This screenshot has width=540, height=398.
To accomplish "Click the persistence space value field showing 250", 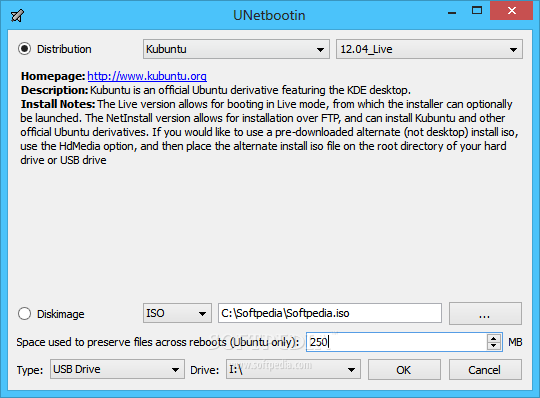I will [x=397, y=342].
